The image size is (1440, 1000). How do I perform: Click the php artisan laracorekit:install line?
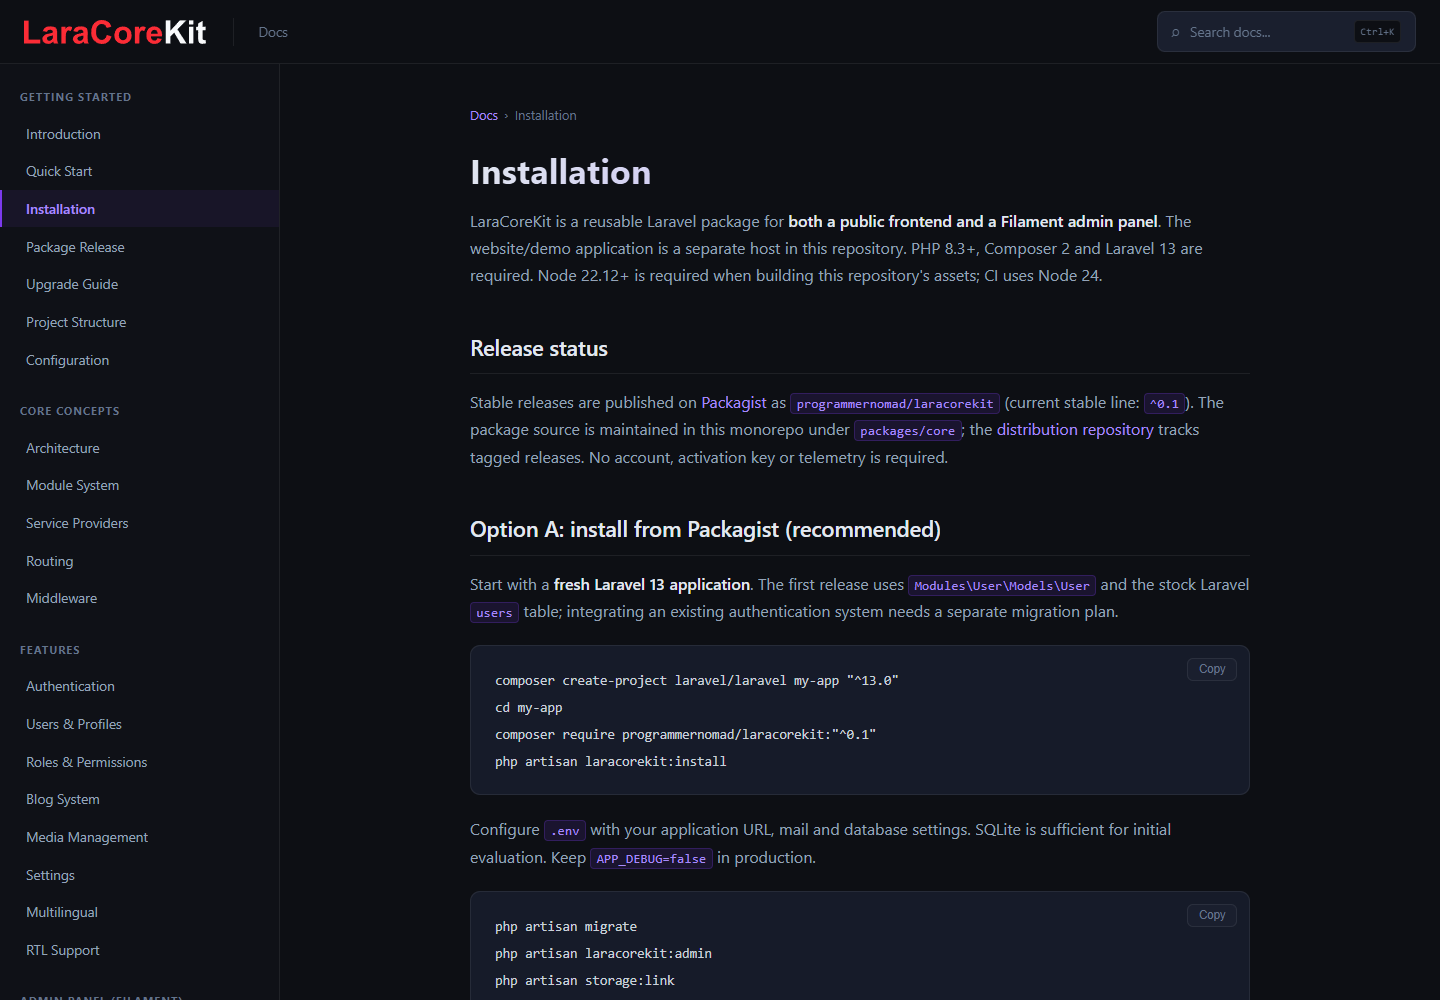(x=611, y=761)
